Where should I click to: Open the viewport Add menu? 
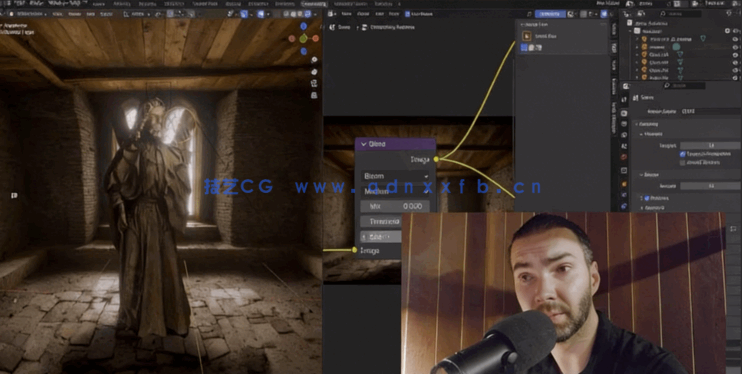point(92,14)
